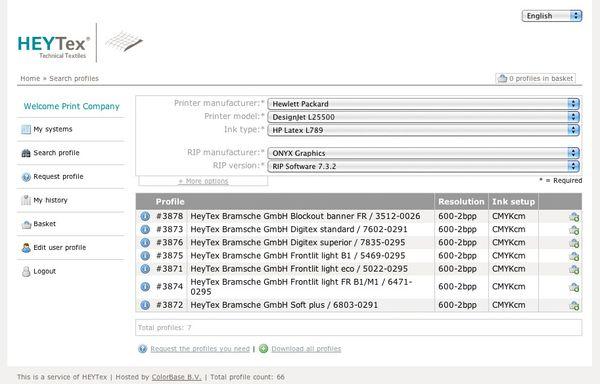Click Total profile count: 66 footer text
Viewport: 600px width, 384px height.
pyautogui.click(x=247, y=377)
